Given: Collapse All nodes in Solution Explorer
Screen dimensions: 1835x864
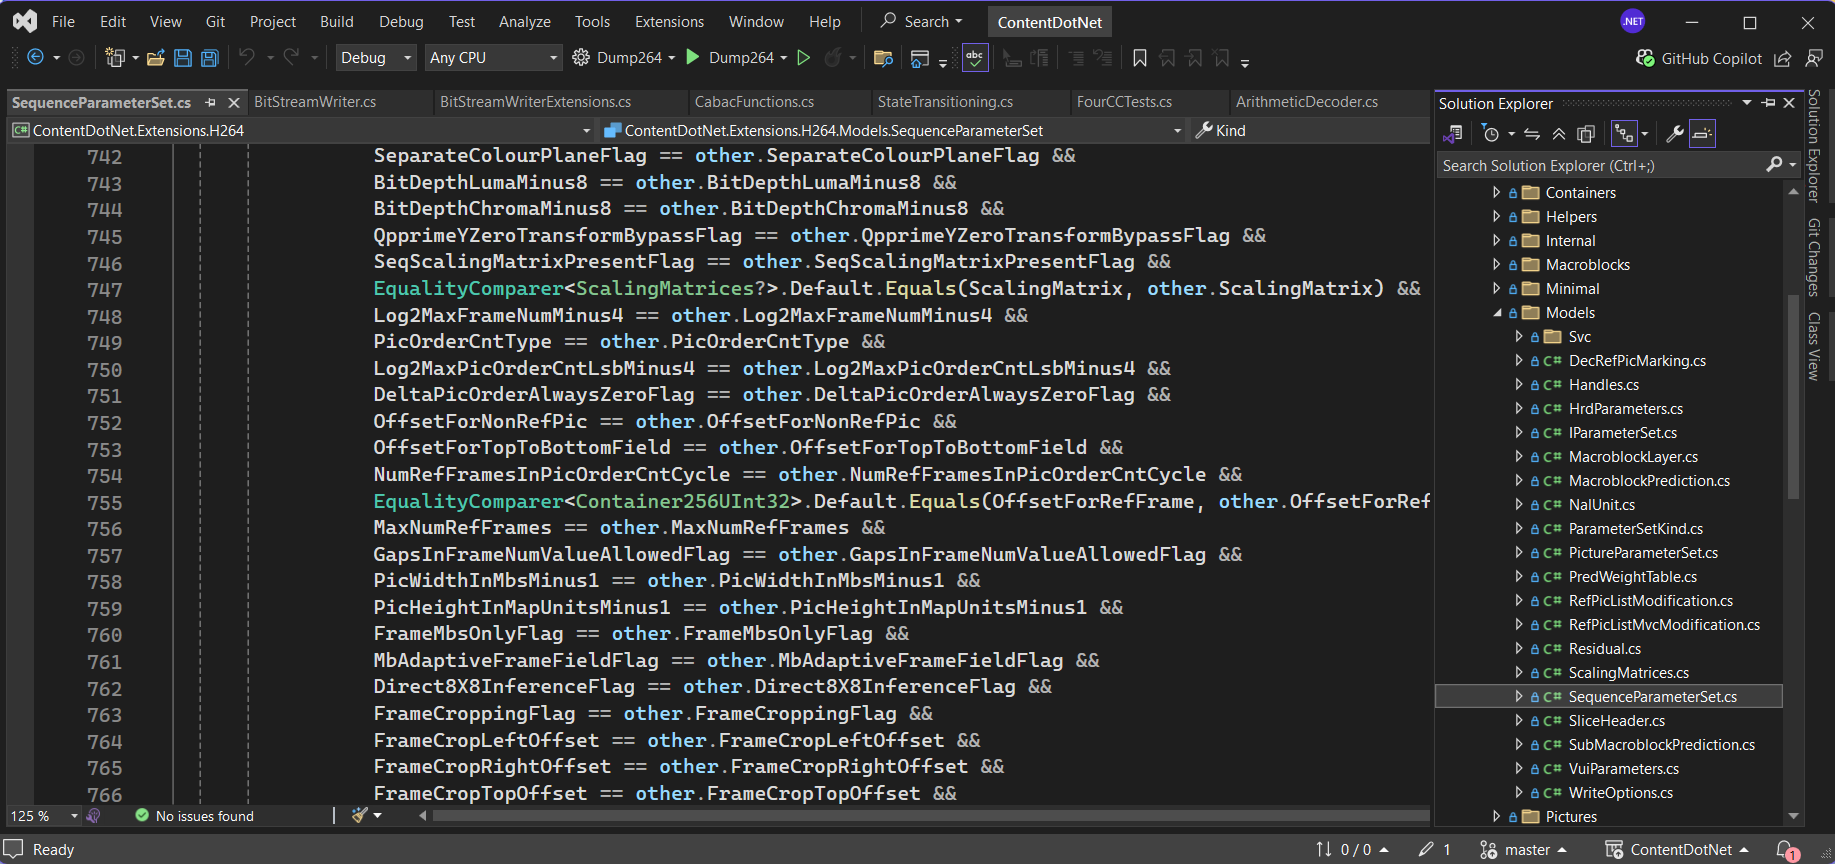Looking at the screenshot, I should click(x=1559, y=133).
